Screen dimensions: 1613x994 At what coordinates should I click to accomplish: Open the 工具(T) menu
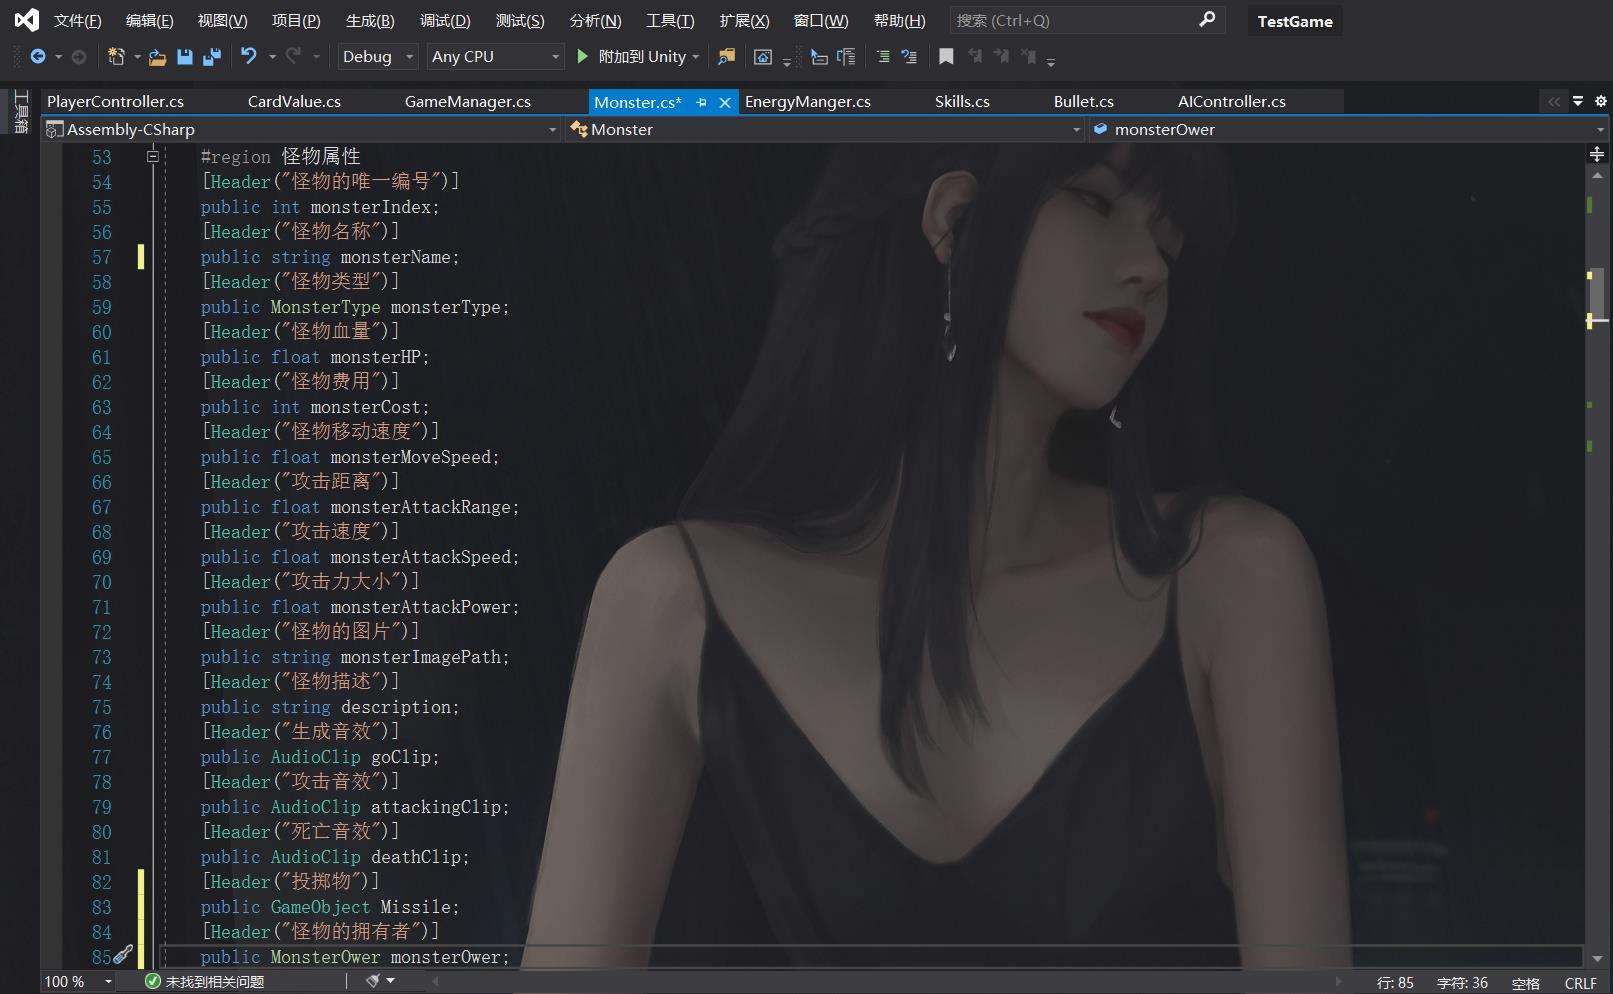coord(670,20)
